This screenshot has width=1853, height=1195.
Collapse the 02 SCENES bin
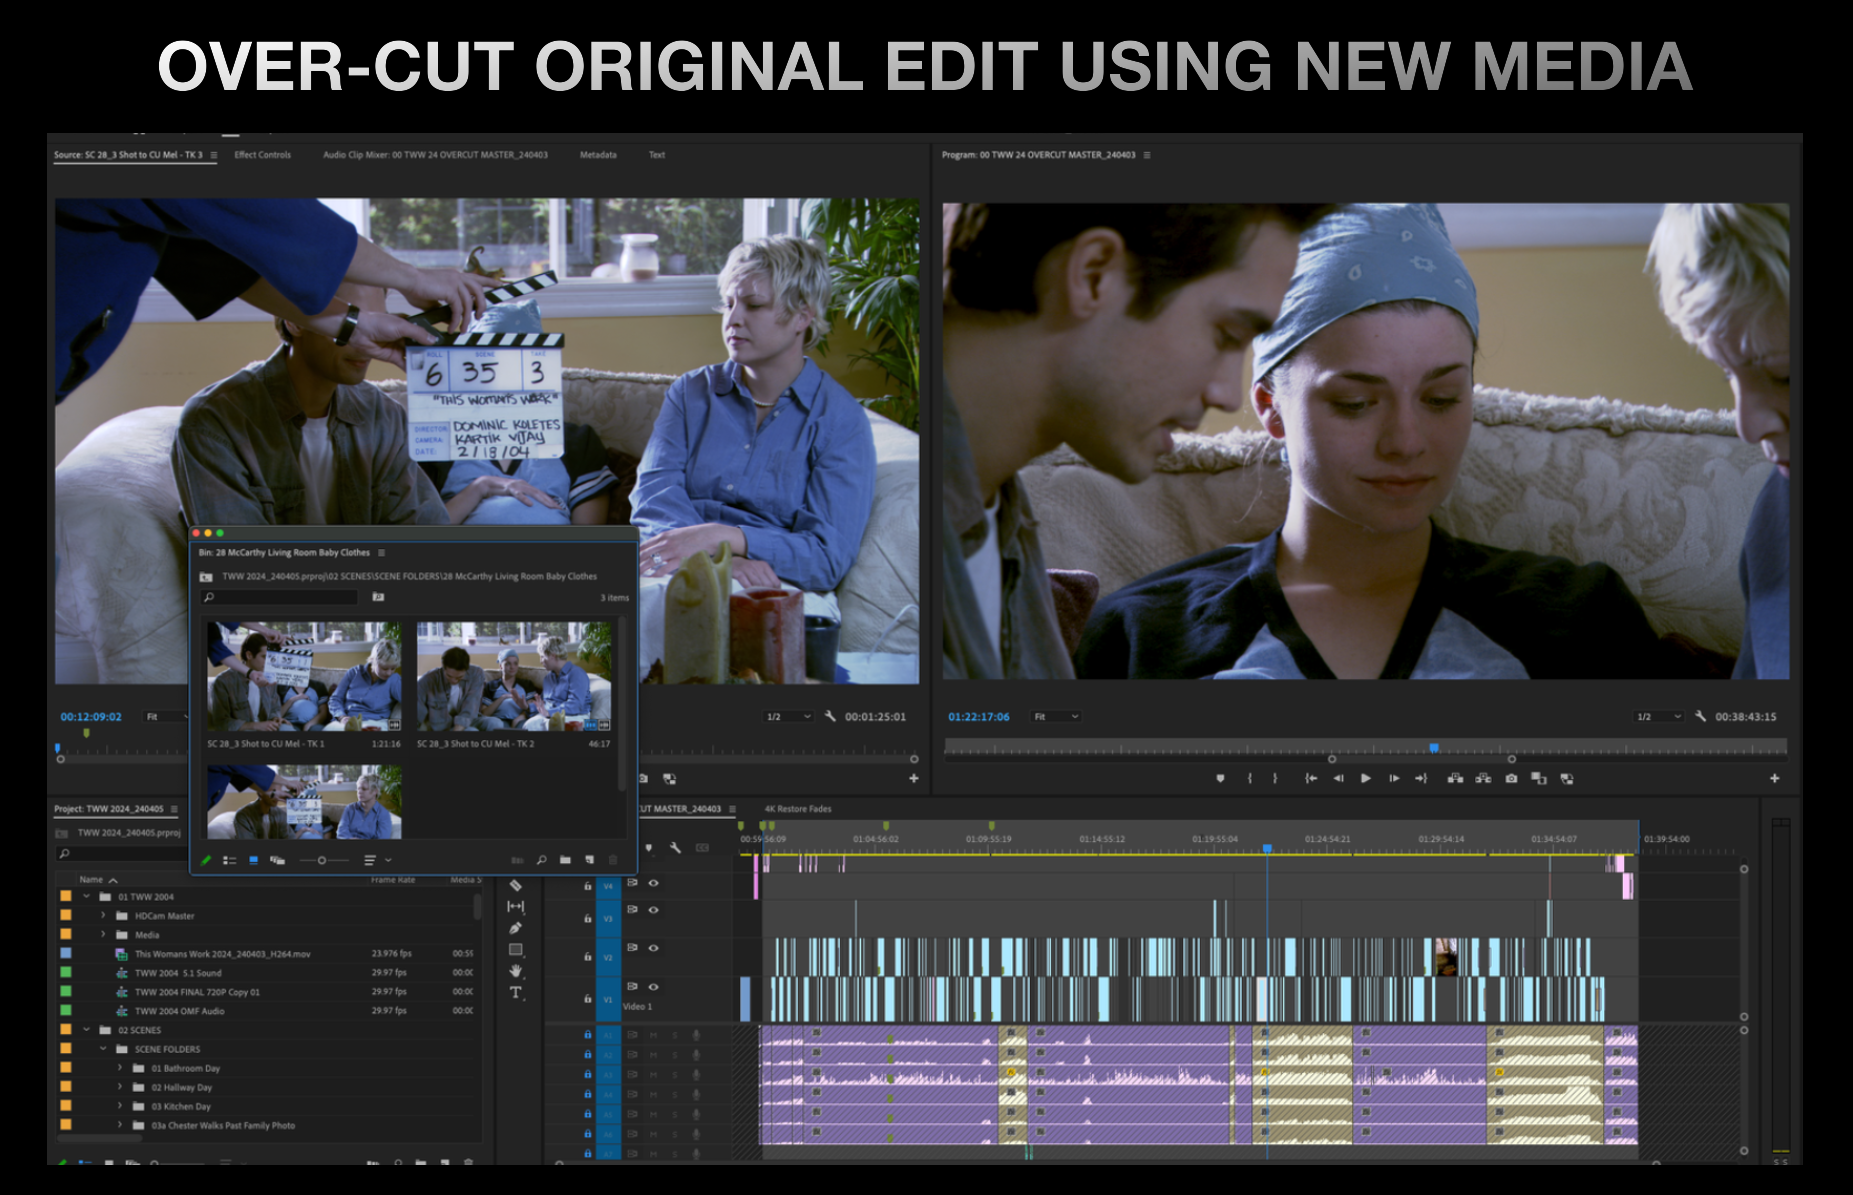pos(87,1030)
